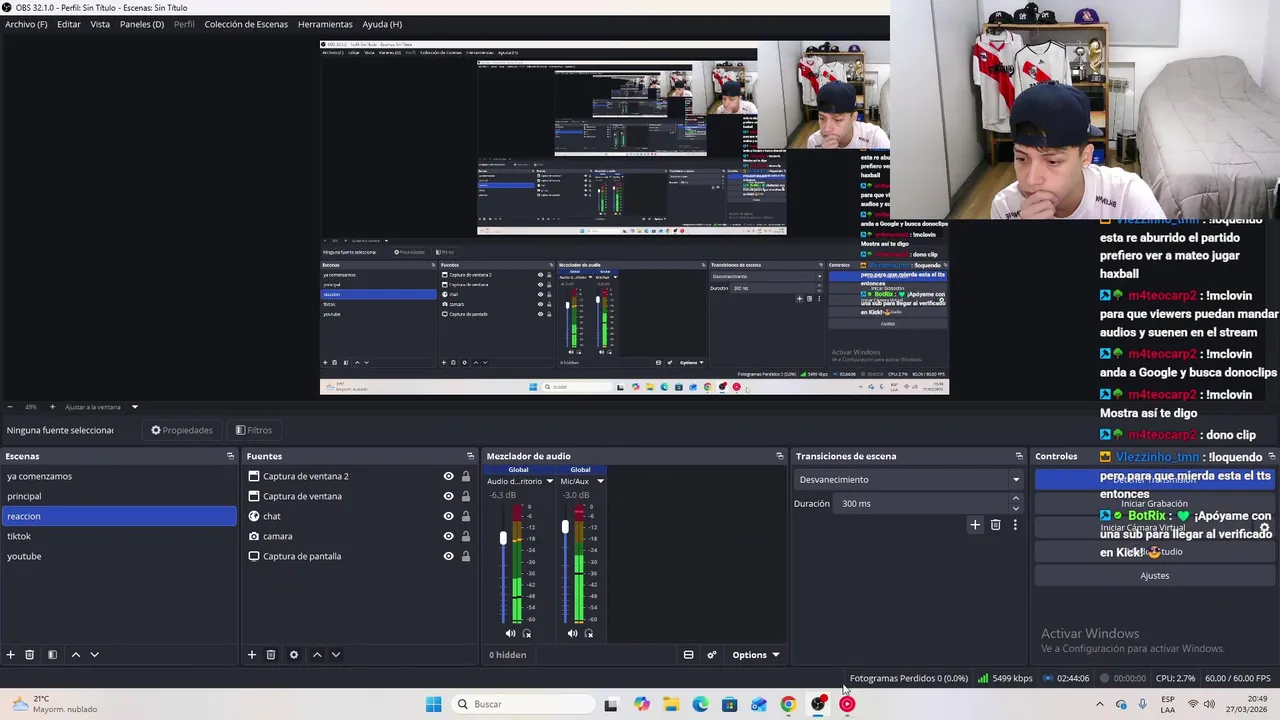Move scene down arrow in Escenas toolbar

[x=95, y=655]
